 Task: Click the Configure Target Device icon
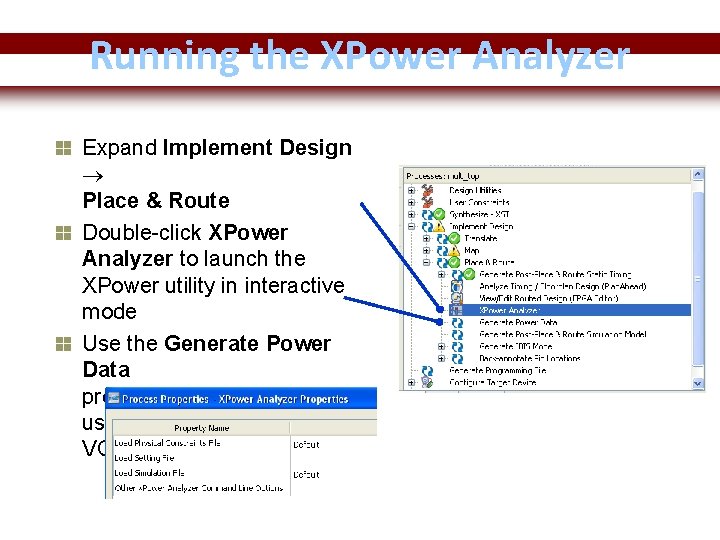coord(428,382)
